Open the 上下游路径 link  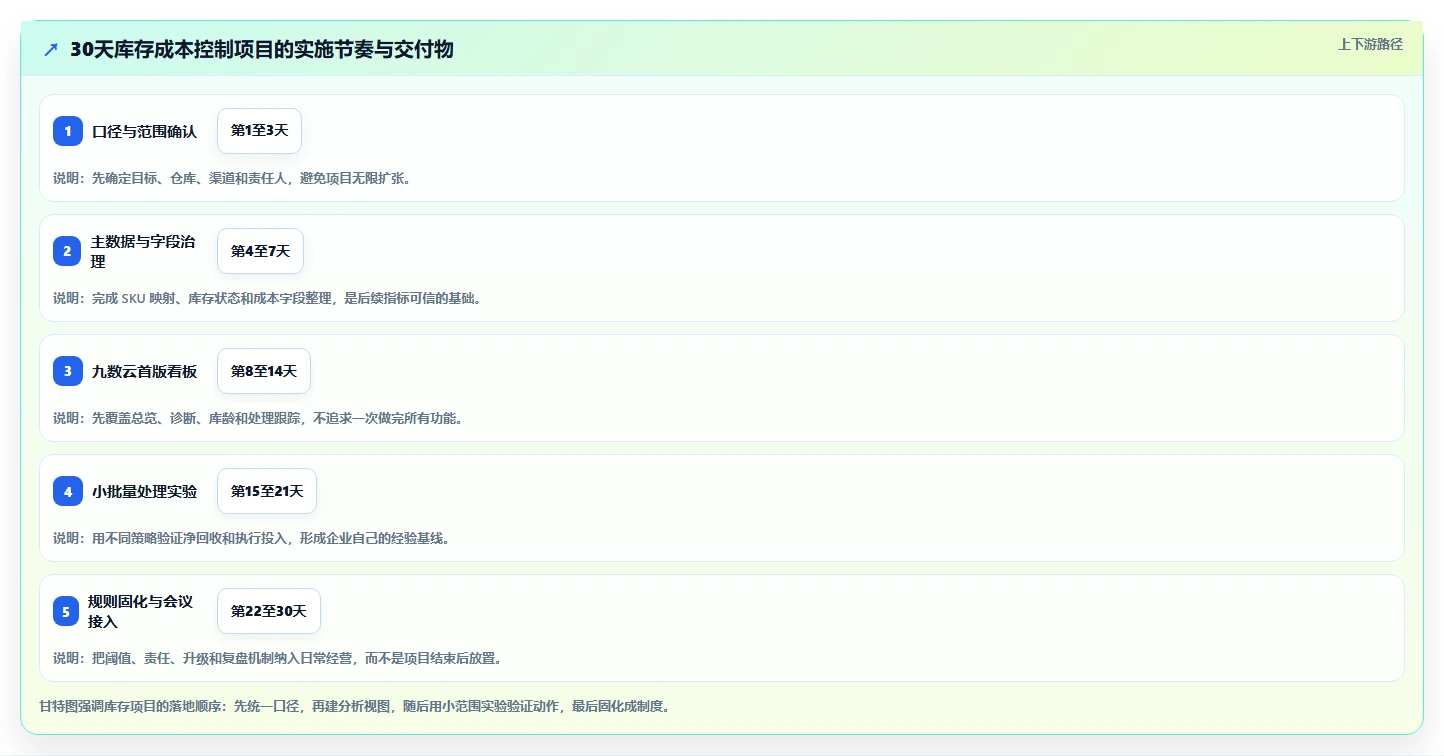[1370, 44]
